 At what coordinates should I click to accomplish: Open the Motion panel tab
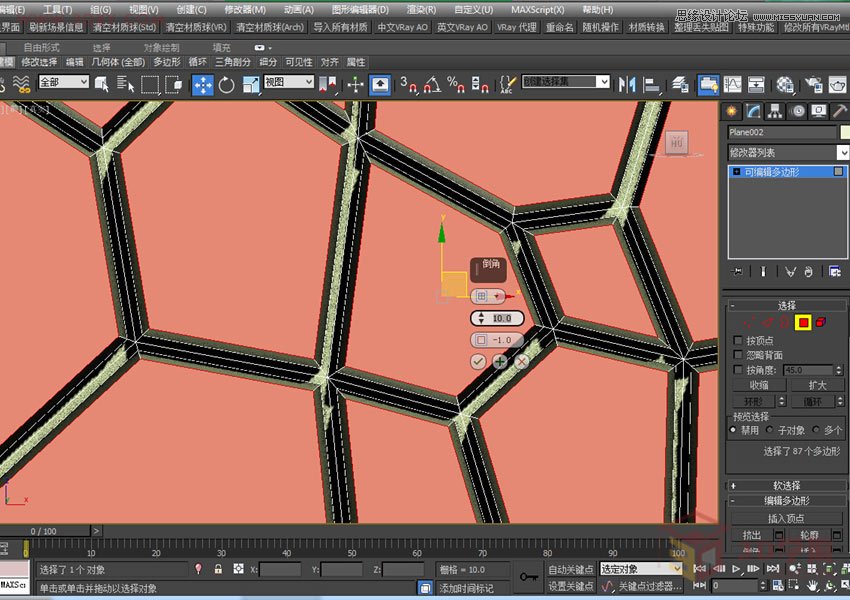click(x=797, y=111)
